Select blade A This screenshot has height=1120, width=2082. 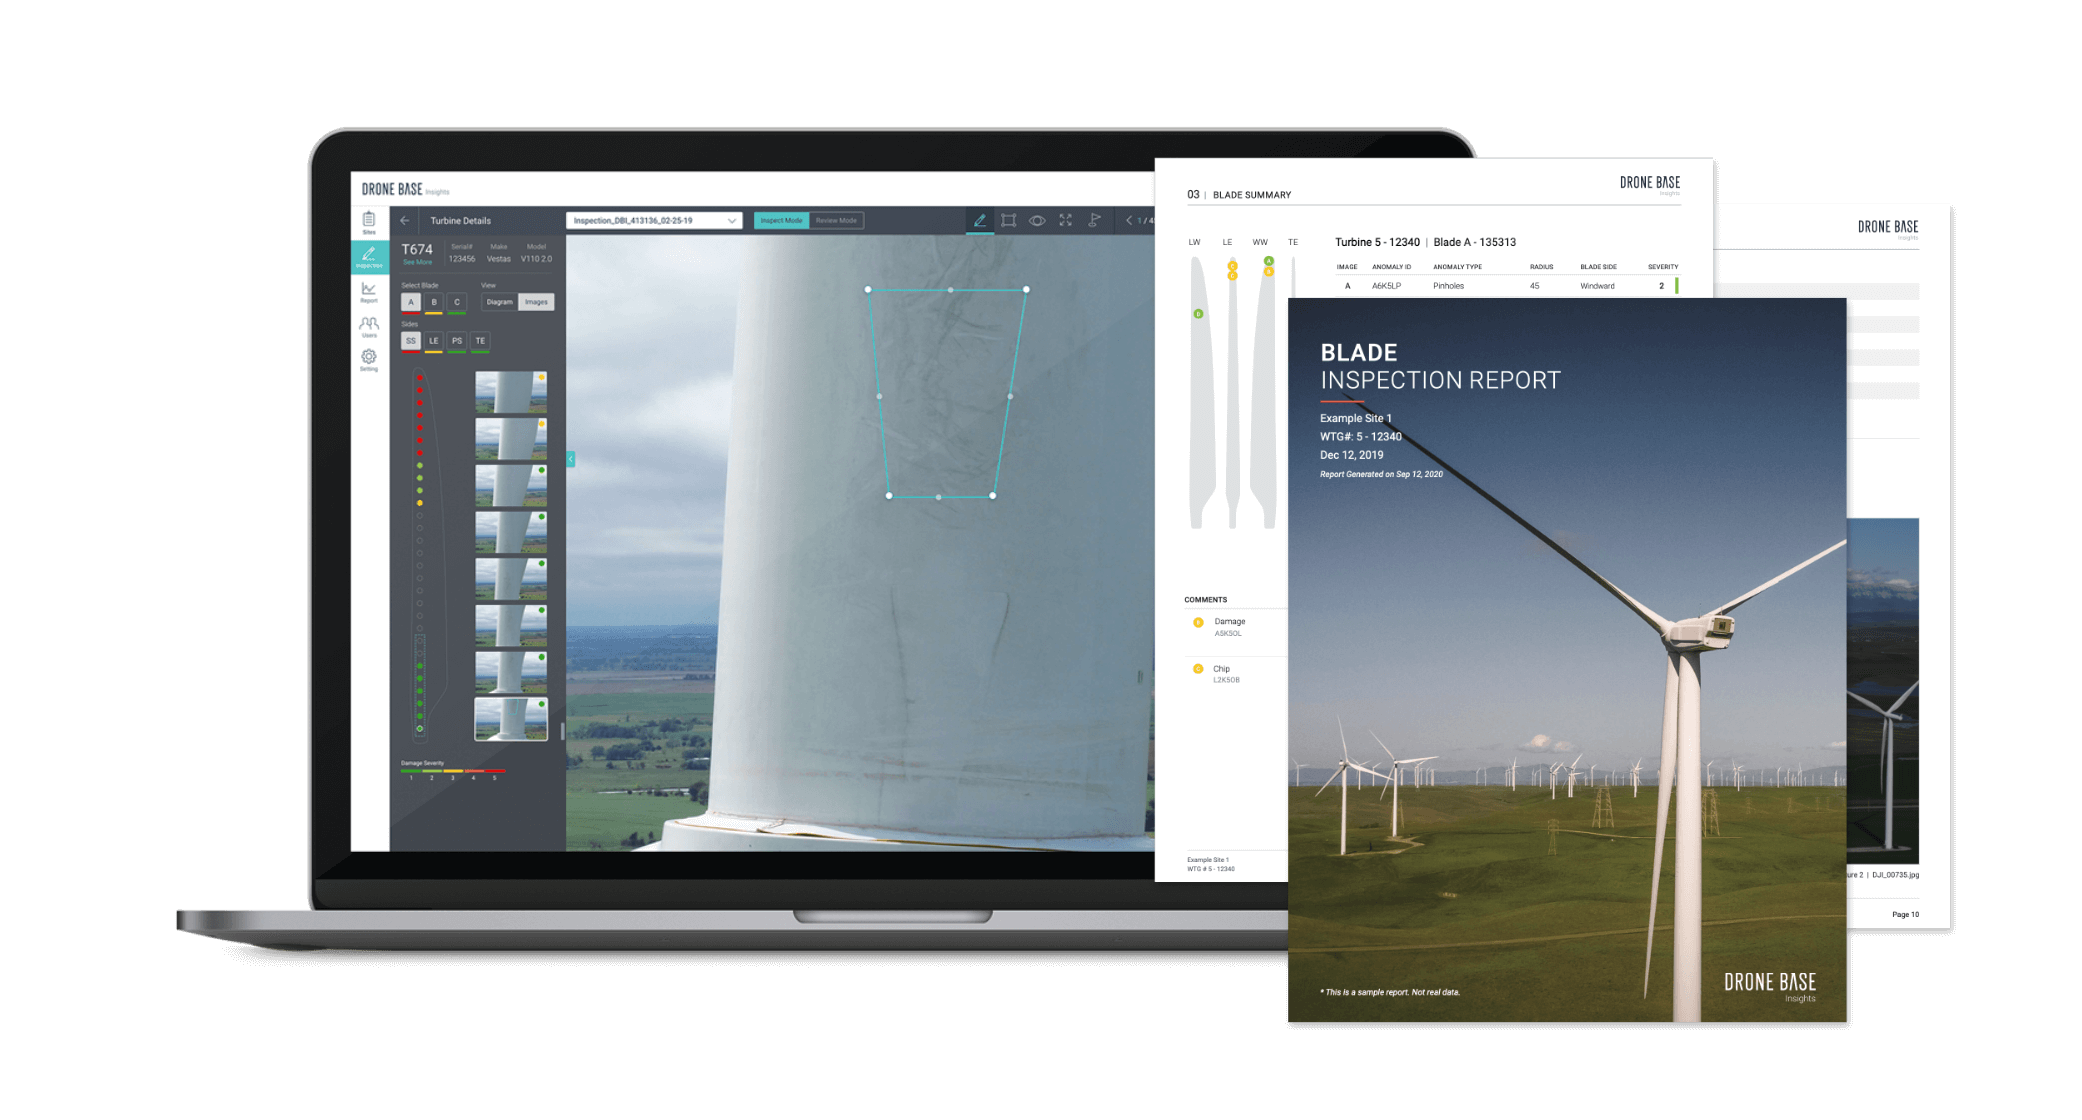(x=410, y=302)
